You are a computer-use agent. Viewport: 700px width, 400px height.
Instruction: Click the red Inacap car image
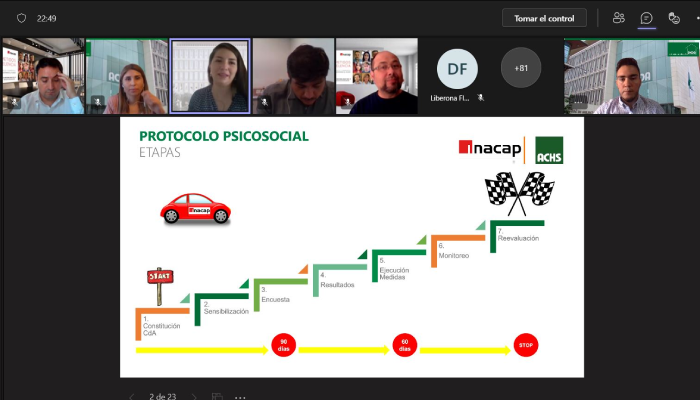coord(196,209)
